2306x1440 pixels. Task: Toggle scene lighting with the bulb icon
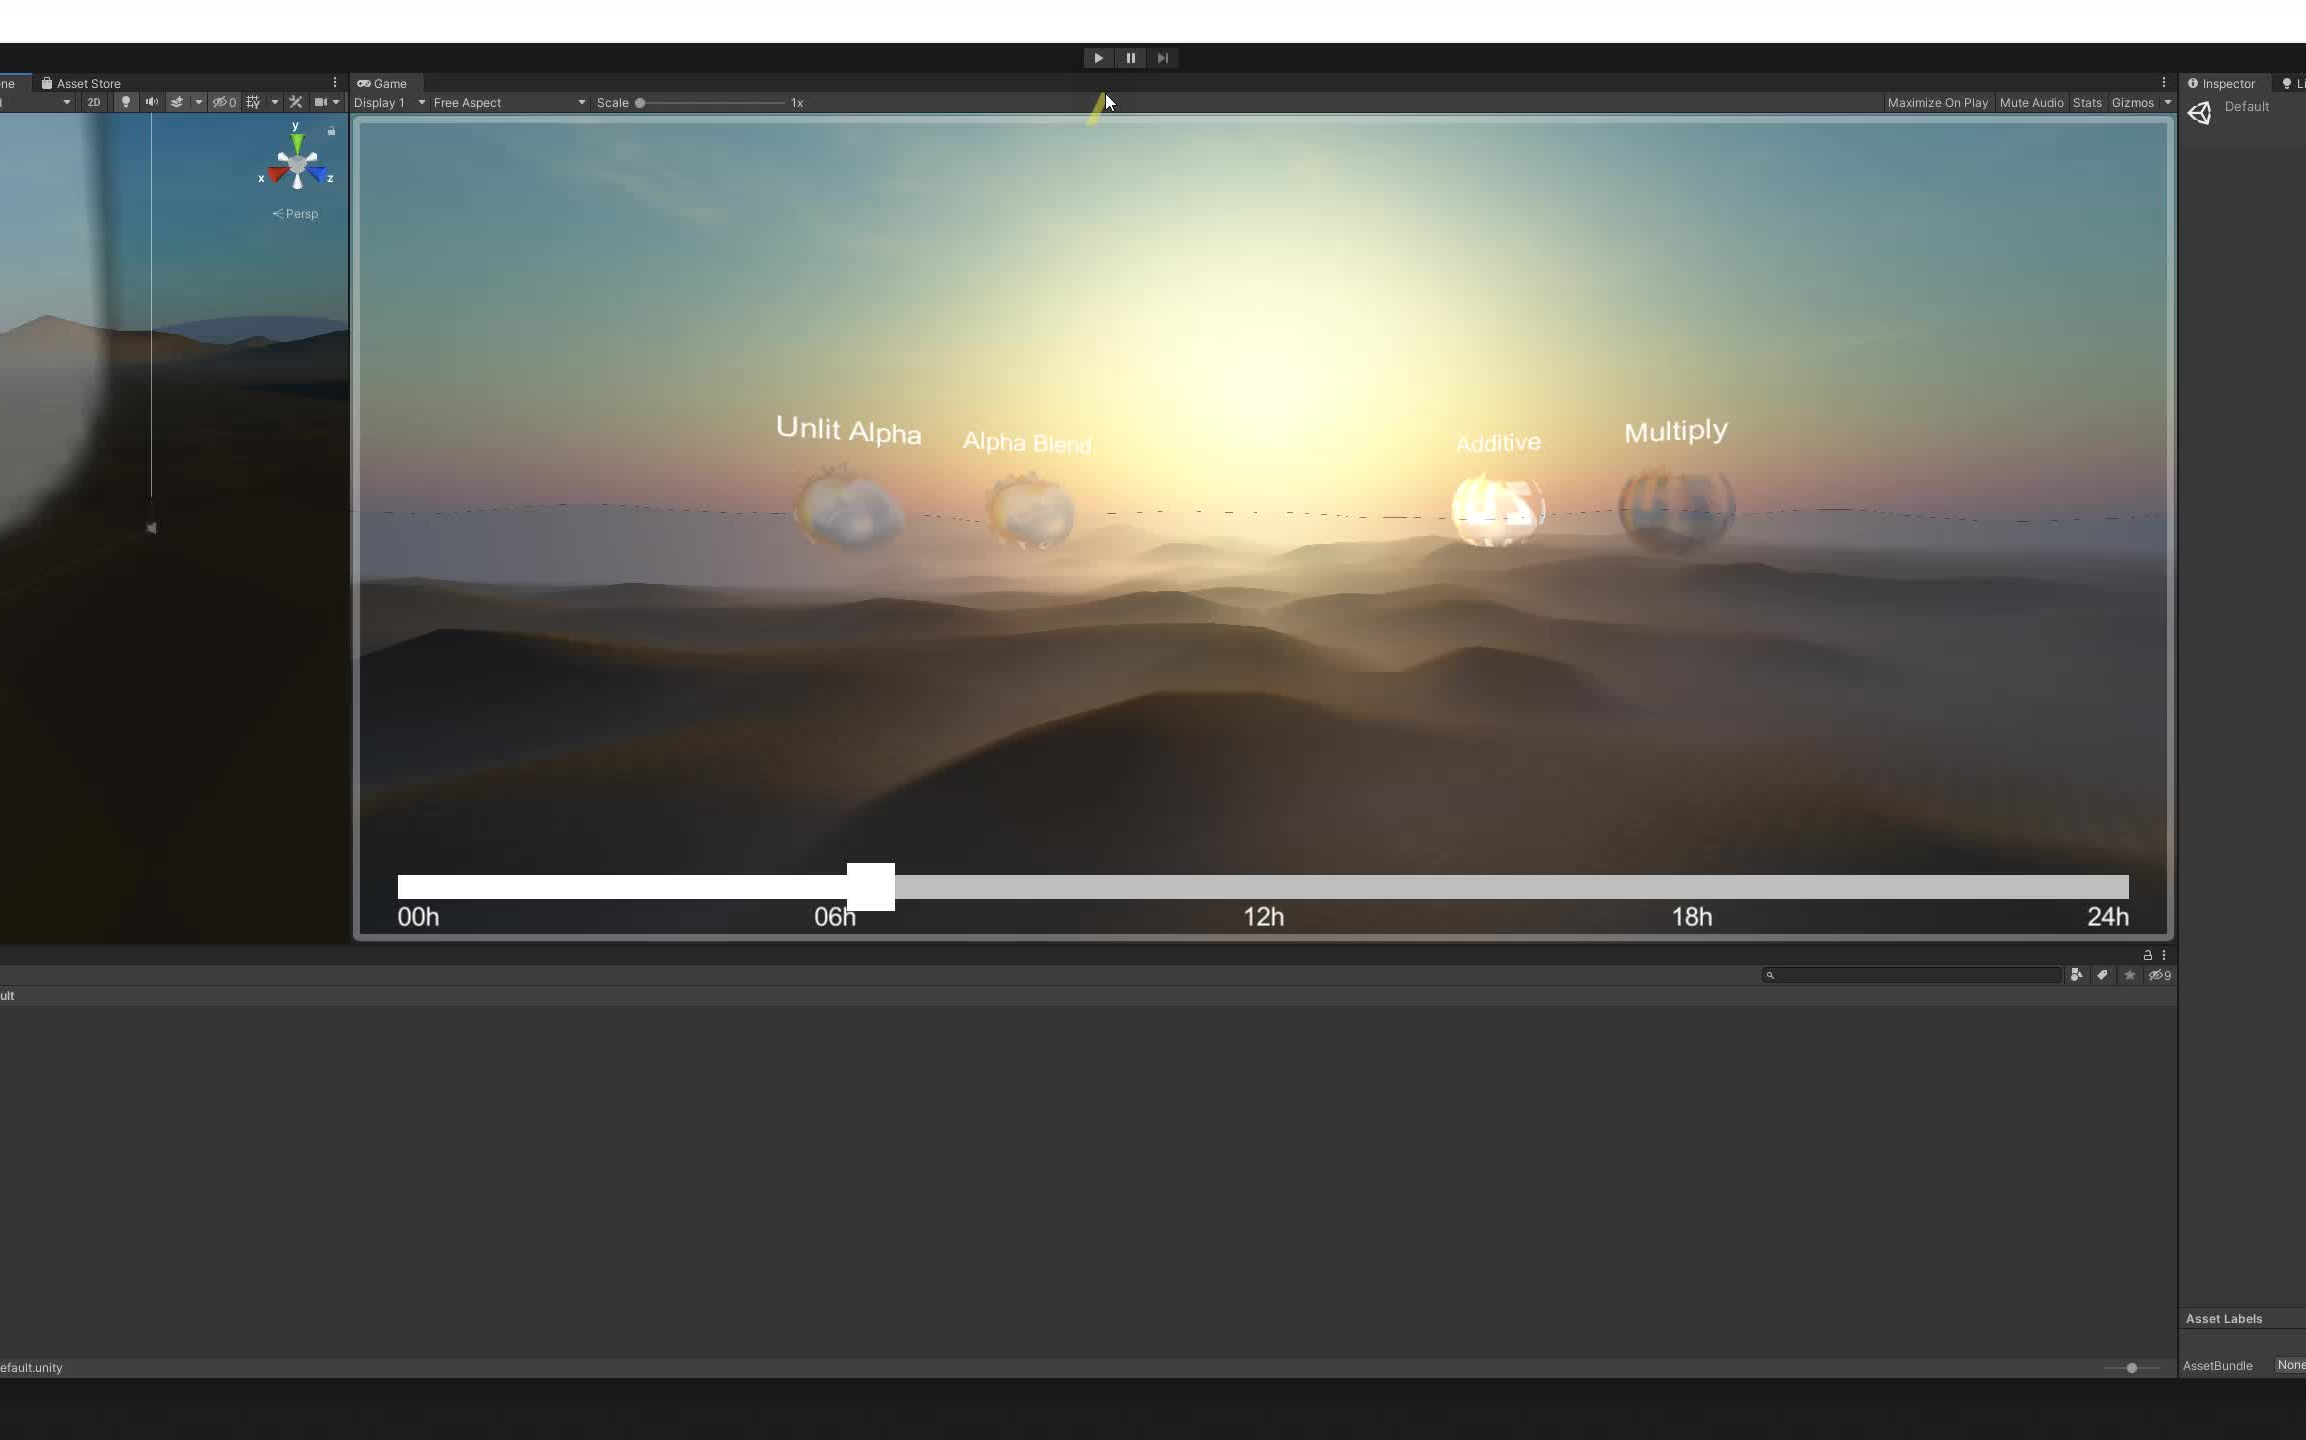(x=126, y=102)
